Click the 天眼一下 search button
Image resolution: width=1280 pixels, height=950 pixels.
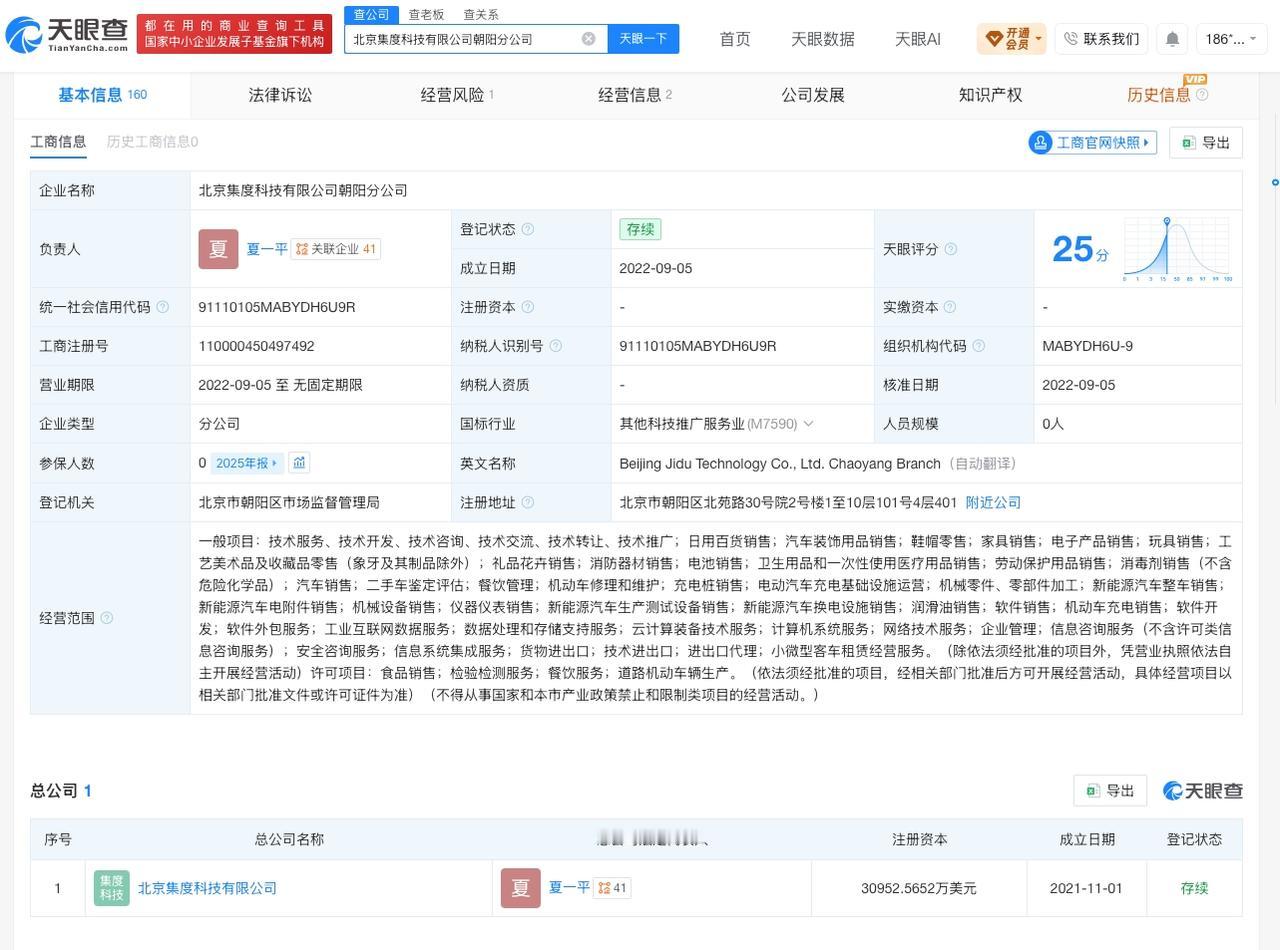point(643,39)
